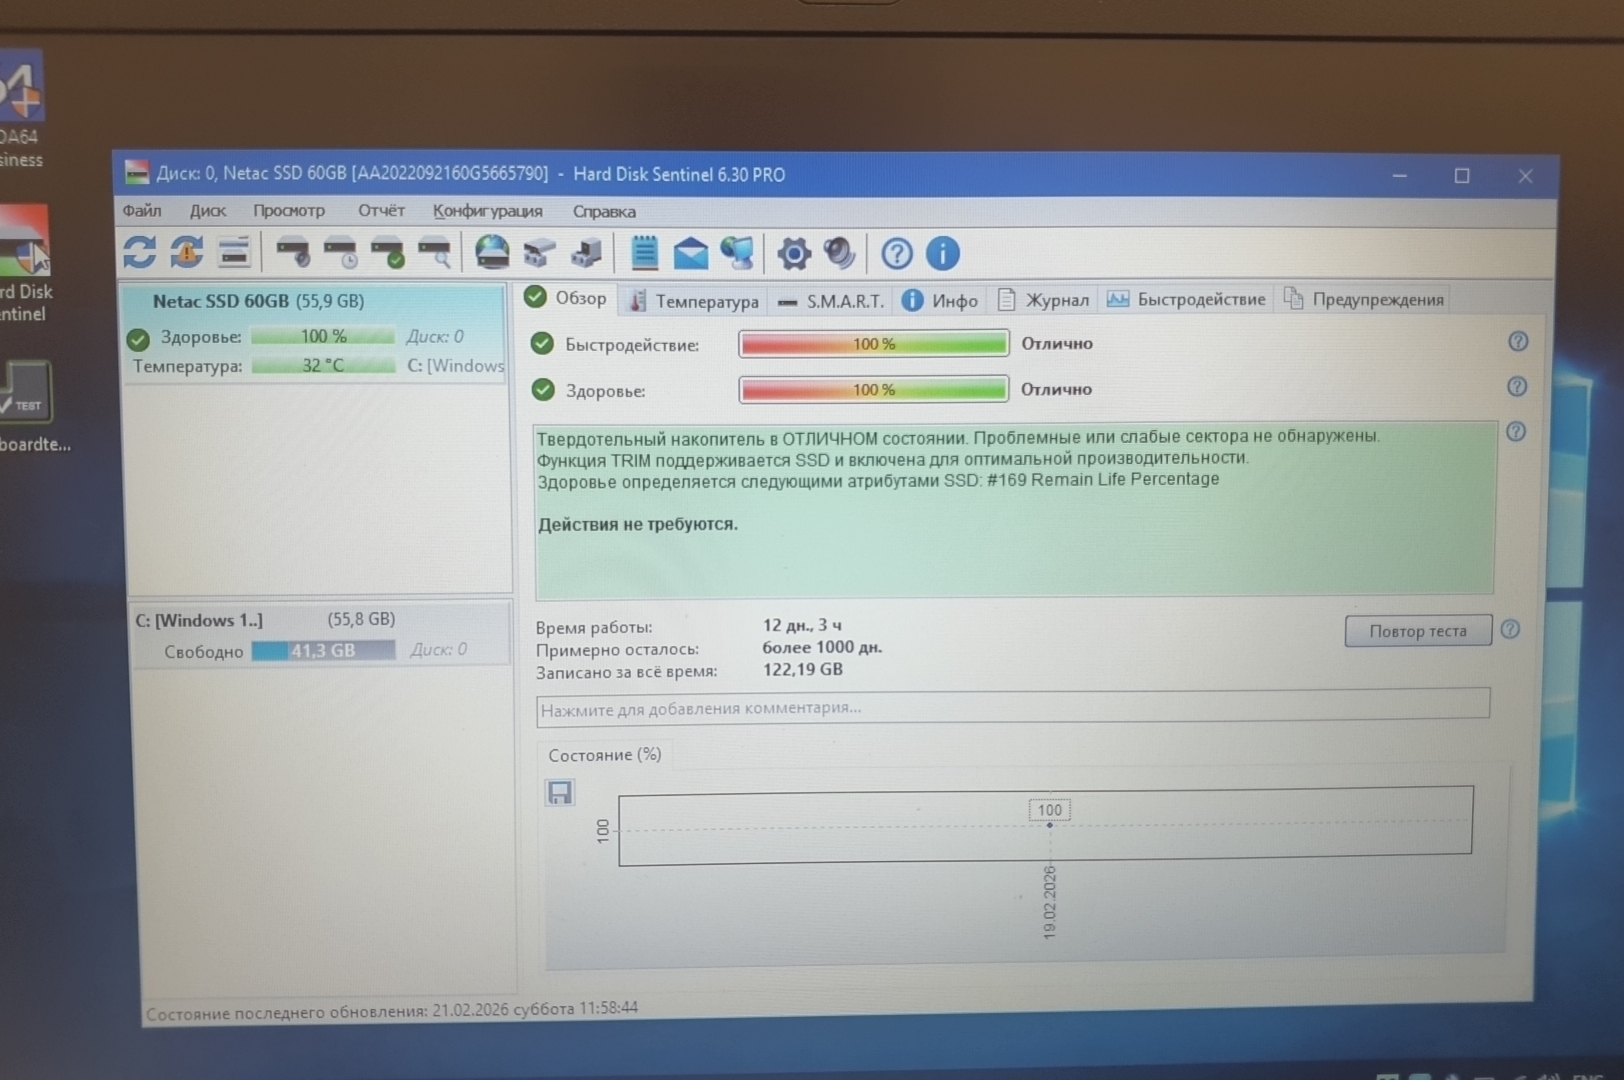Click the Refresh toolbar icon
Viewport: 1624px width, 1080px height.
coord(139,252)
